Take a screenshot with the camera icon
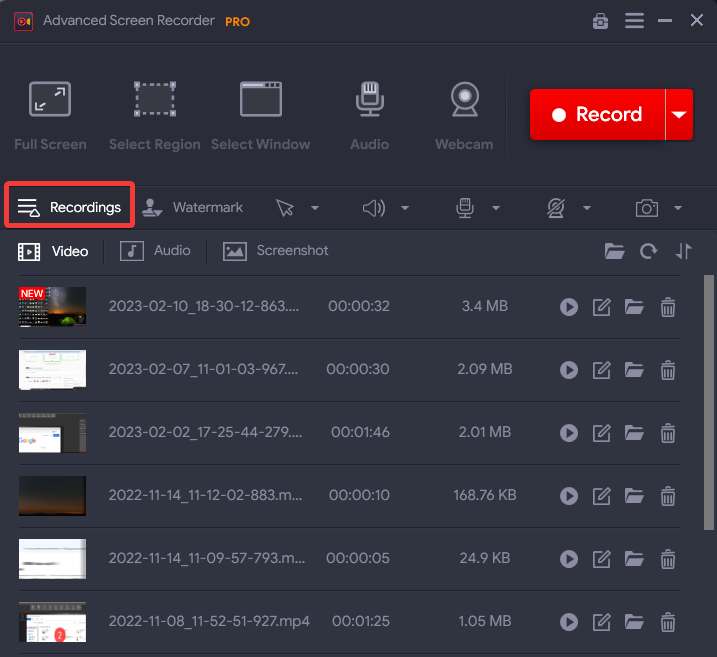 click(x=647, y=208)
